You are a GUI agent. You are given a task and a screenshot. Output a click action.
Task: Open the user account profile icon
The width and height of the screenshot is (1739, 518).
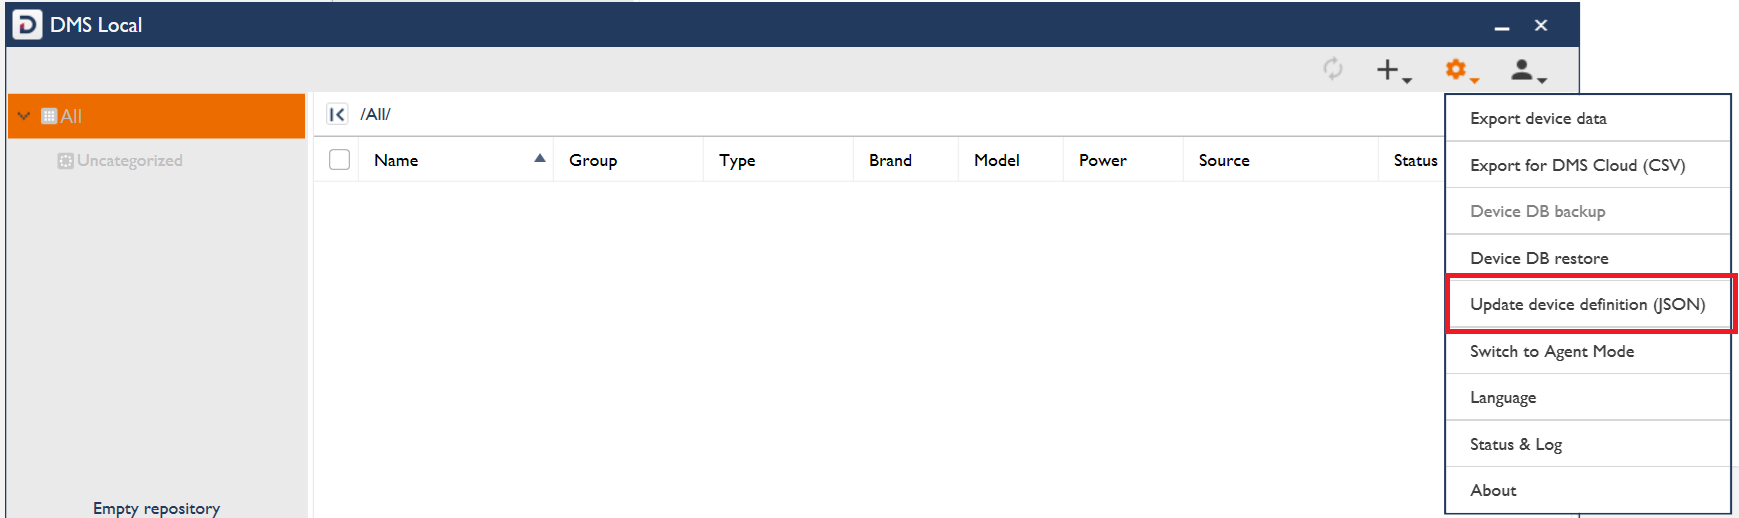pos(1523,70)
